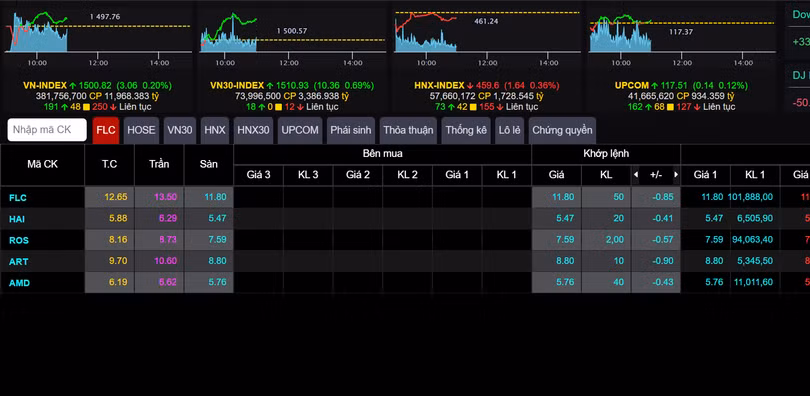
Task: Switch to the HNX30 tab
Action: coord(253,130)
